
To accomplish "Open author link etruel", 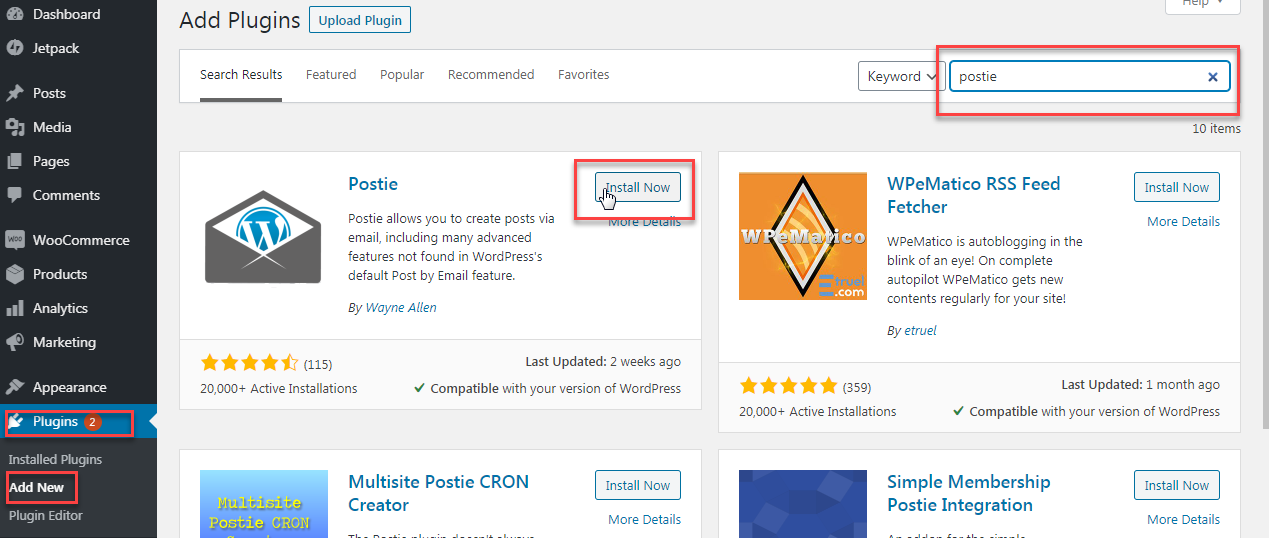I will tap(921, 331).
